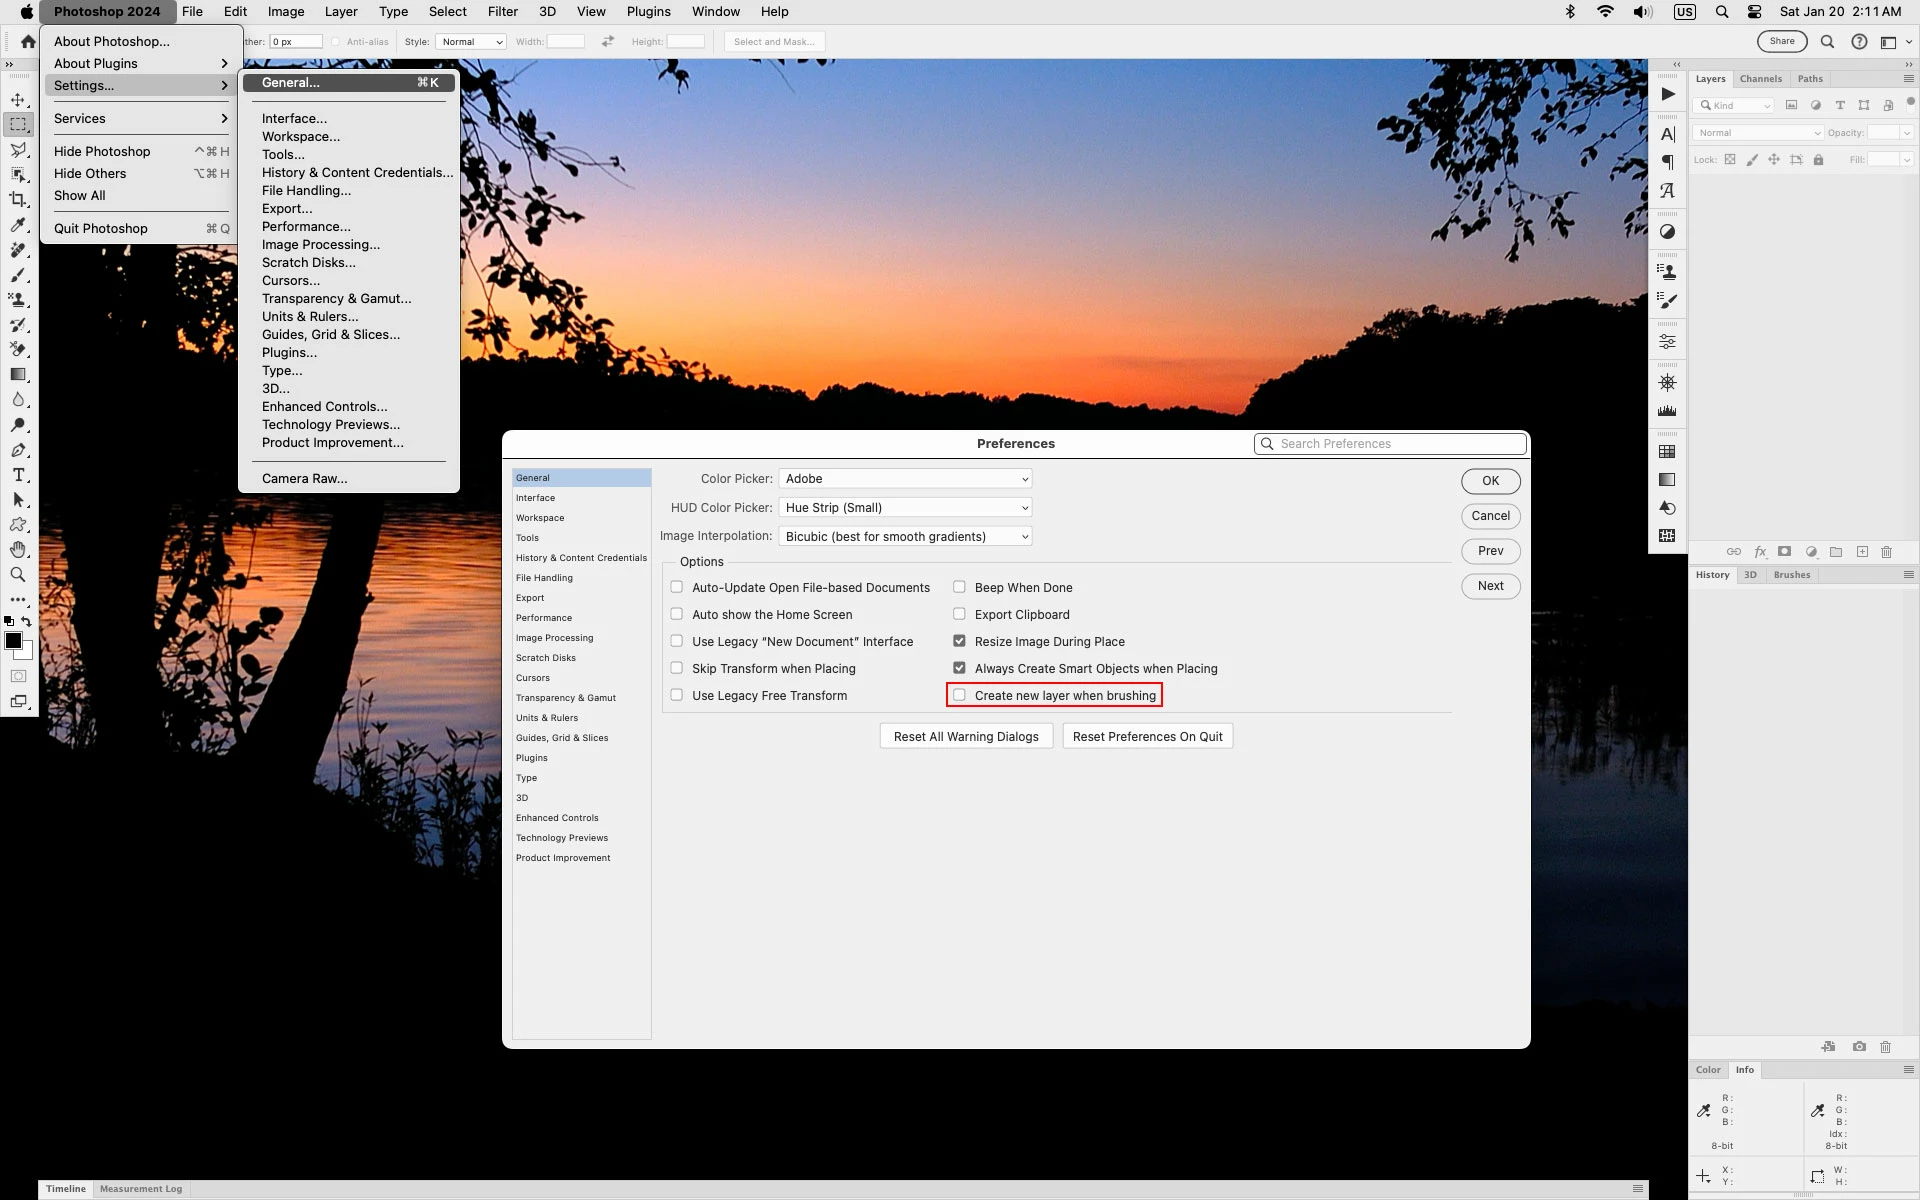Select the Hand tool
Image resolution: width=1920 pixels, height=1200 pixels.
click(18, 550)
